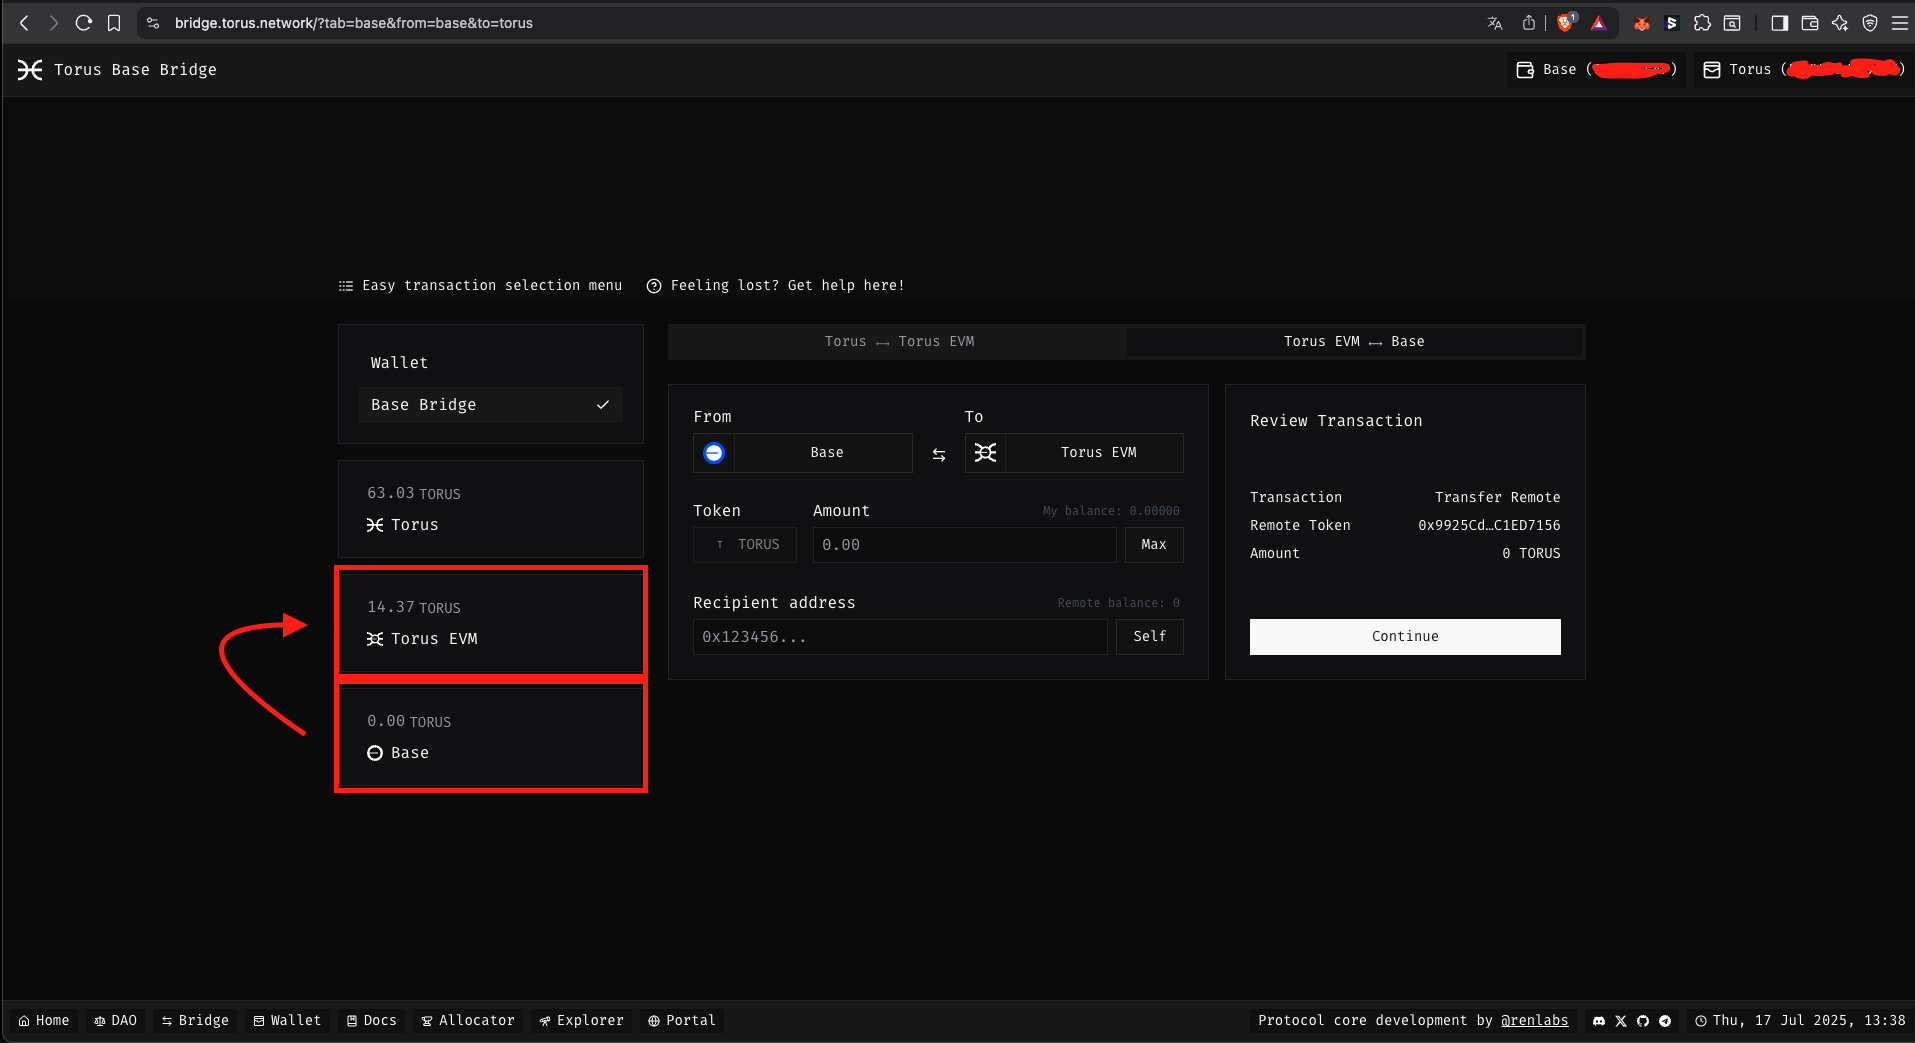Click the swap From/To direction arrows
Image resolution: width=1915 pixels, height=1043 pixels.
click(938, 454)
